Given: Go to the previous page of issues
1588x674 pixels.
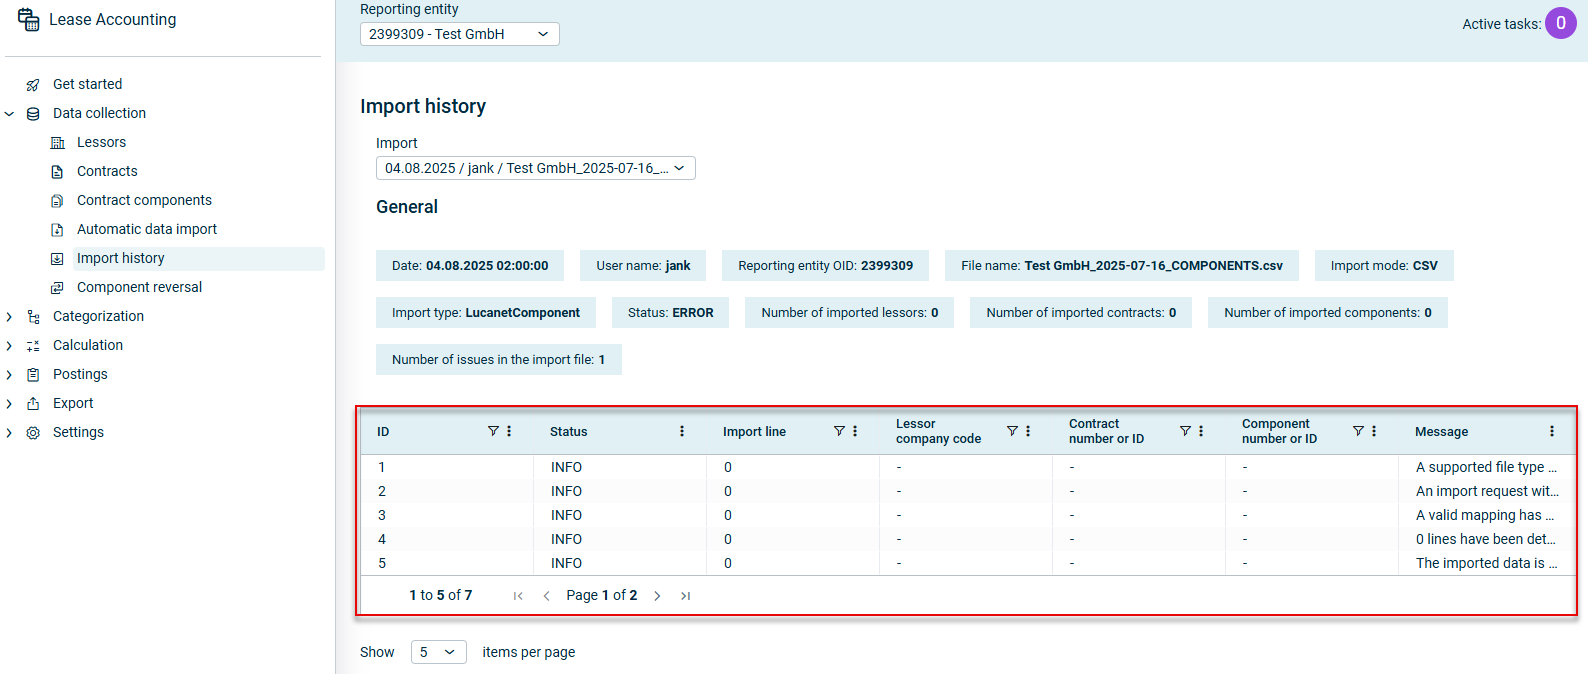Looking at the screenshot, I should click(x=546, y=596).
